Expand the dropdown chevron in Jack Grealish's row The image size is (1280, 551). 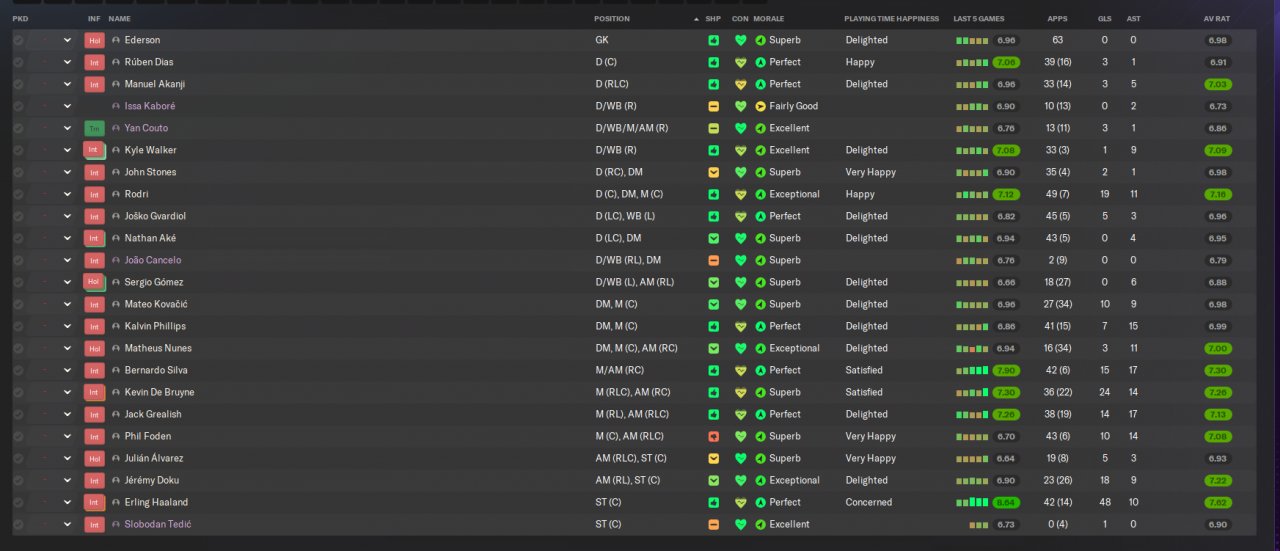[68, 414]
